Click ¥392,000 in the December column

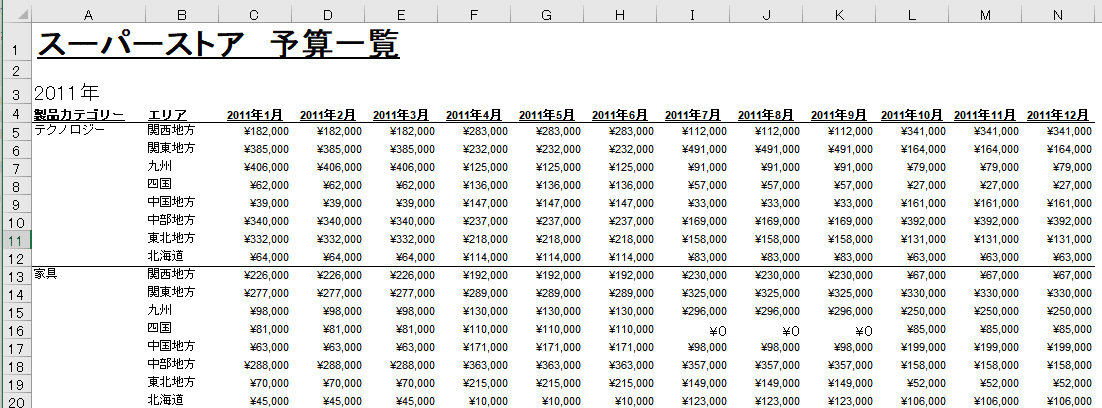coord(1070,221)
